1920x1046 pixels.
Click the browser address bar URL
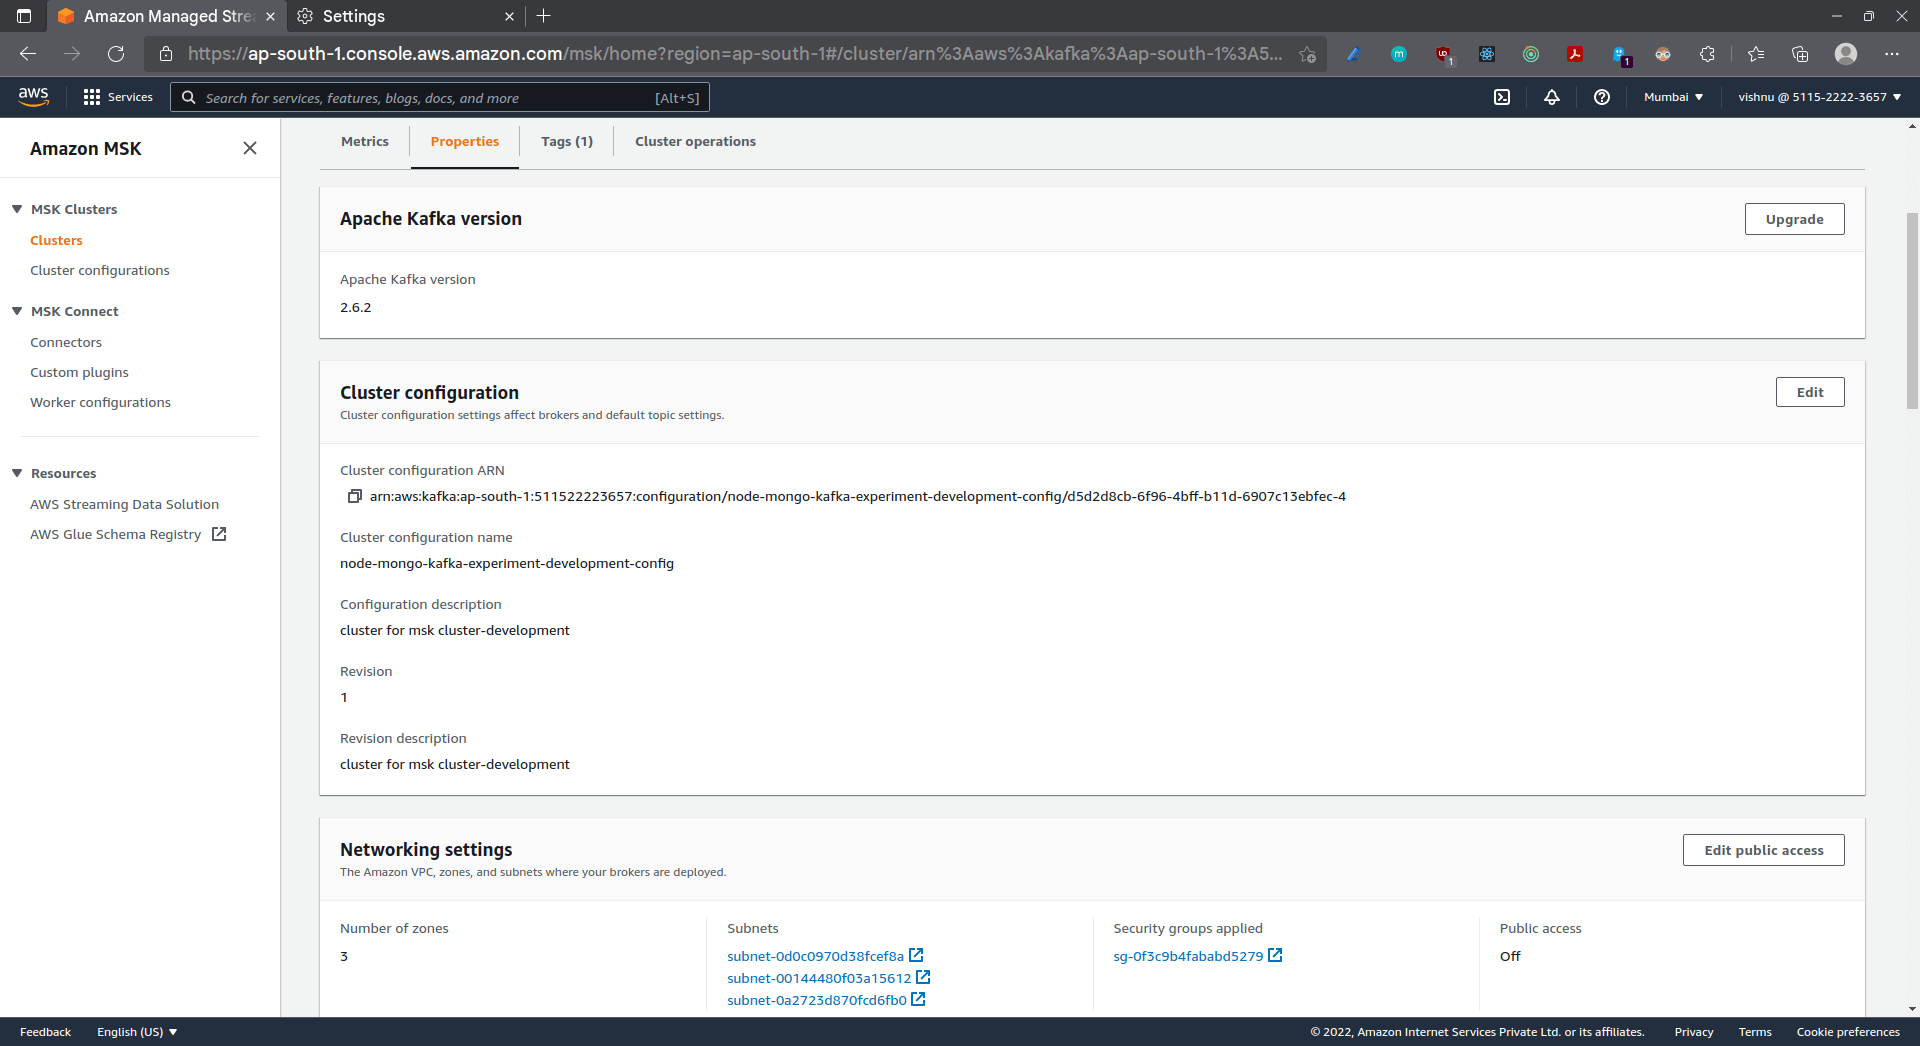click(735, 54)
